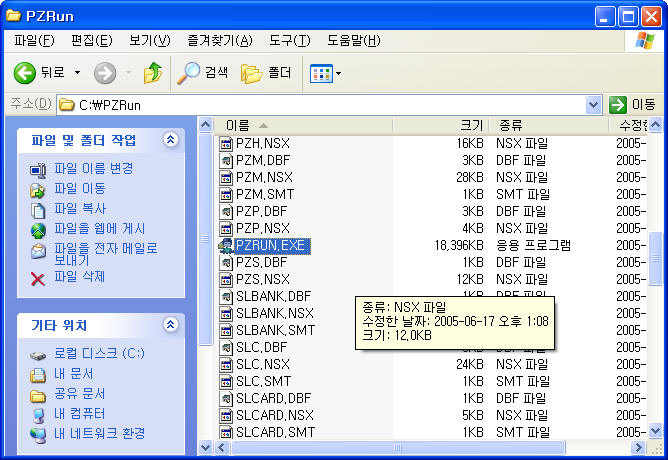Click the envelope e-mail icon
Image resolution: width=668 pixels, height=460 pixels.
38,251
